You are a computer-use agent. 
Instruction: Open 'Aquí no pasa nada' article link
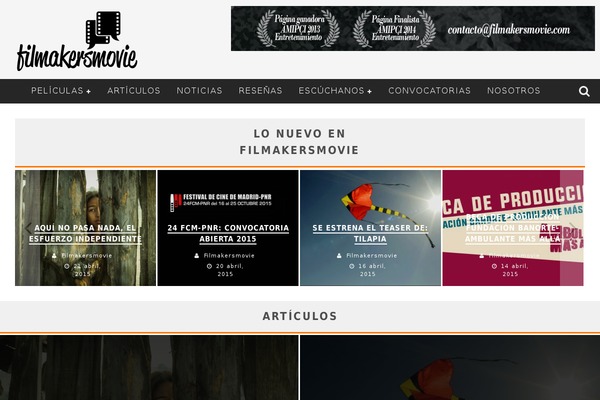pyautogui.click(x=85, y=233)
